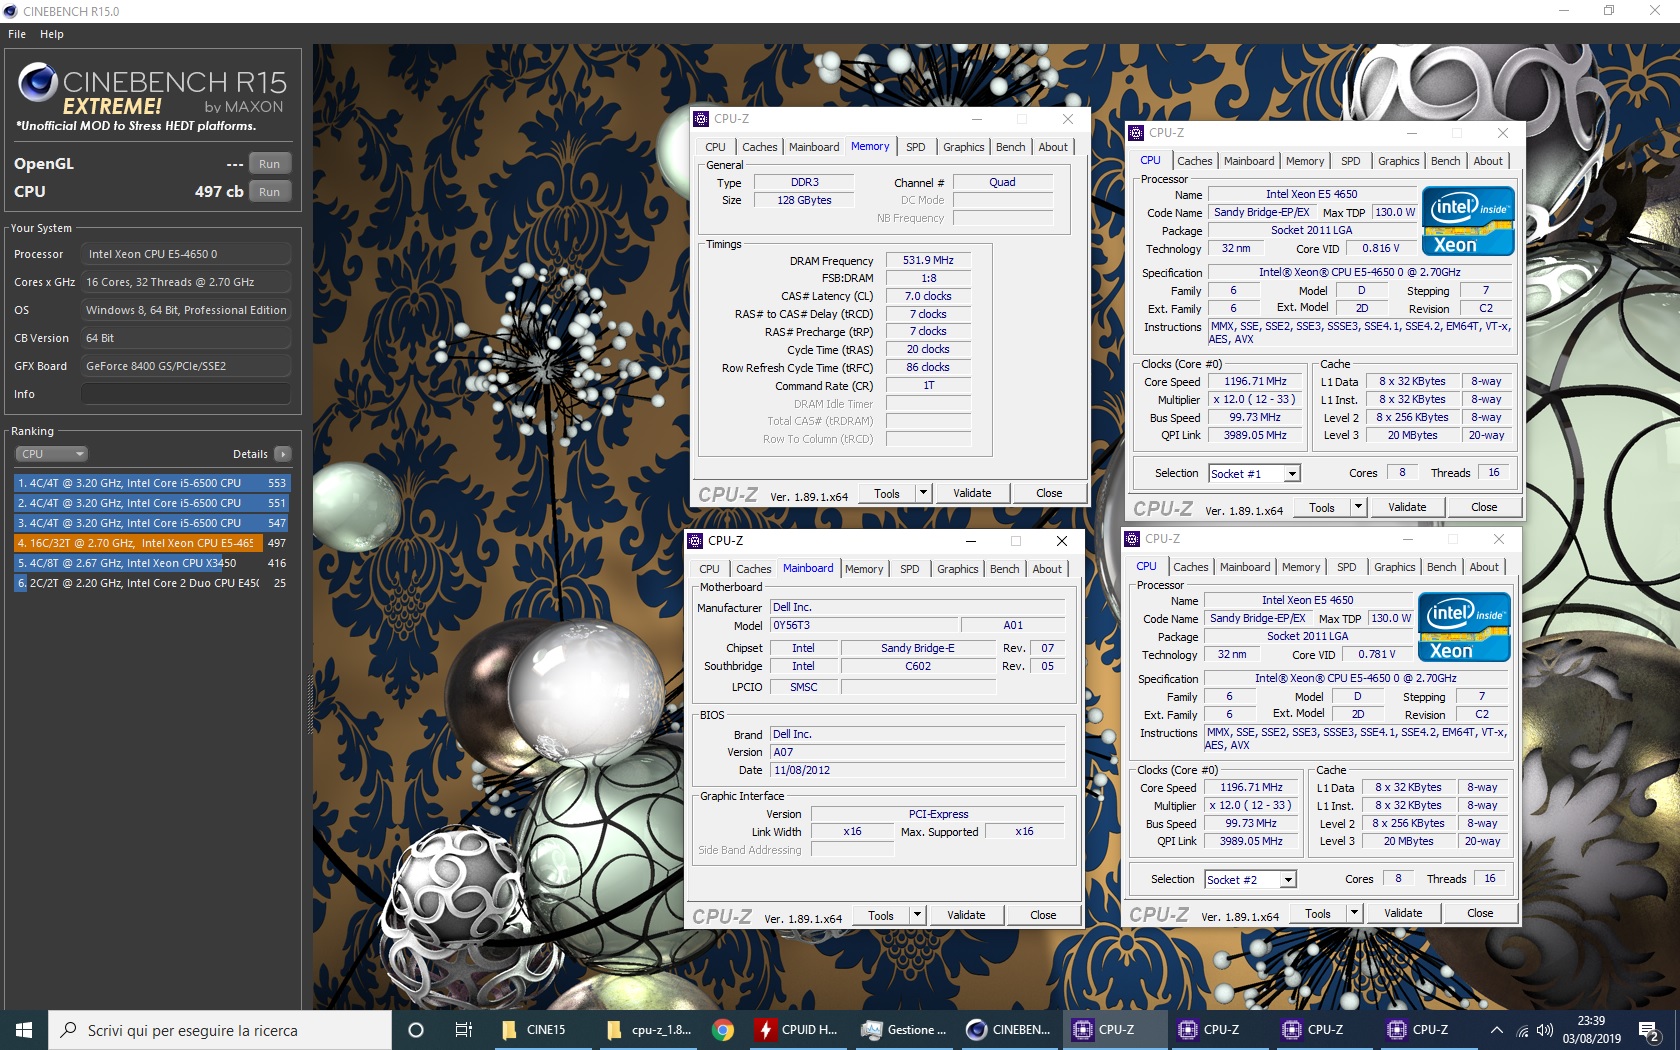The height and width of the screenshot is (1050, 1680).
Task: Open the notification center icon
Action: click(x=1648, y=1030)
